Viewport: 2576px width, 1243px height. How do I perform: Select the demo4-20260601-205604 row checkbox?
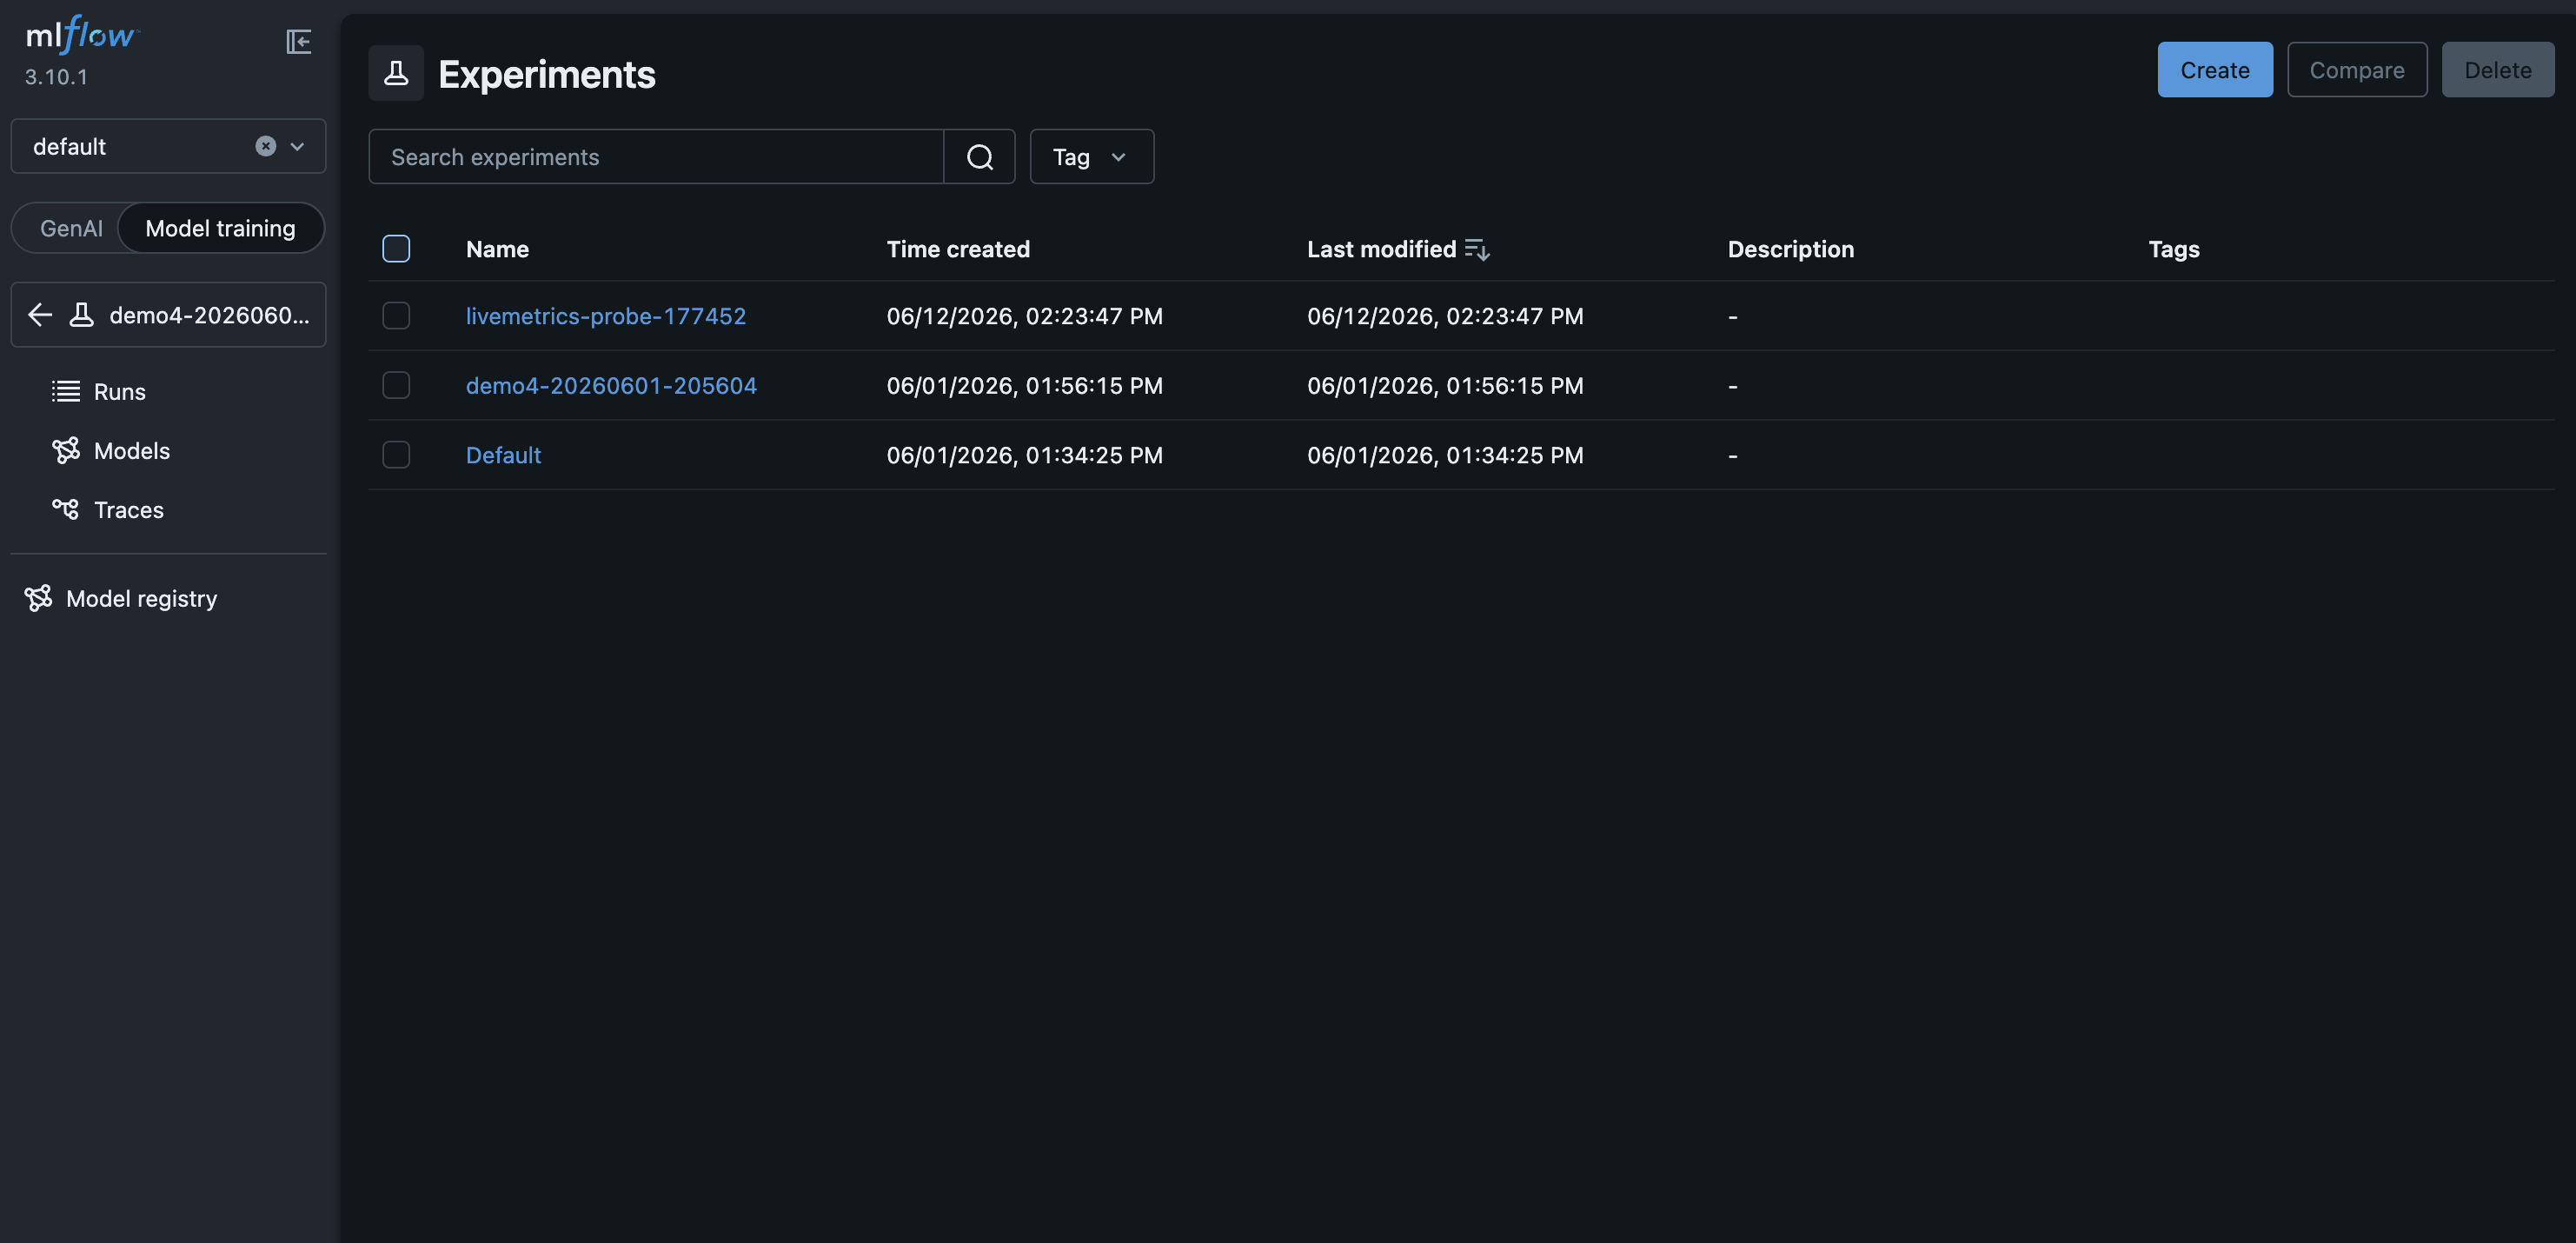point(396,385)
